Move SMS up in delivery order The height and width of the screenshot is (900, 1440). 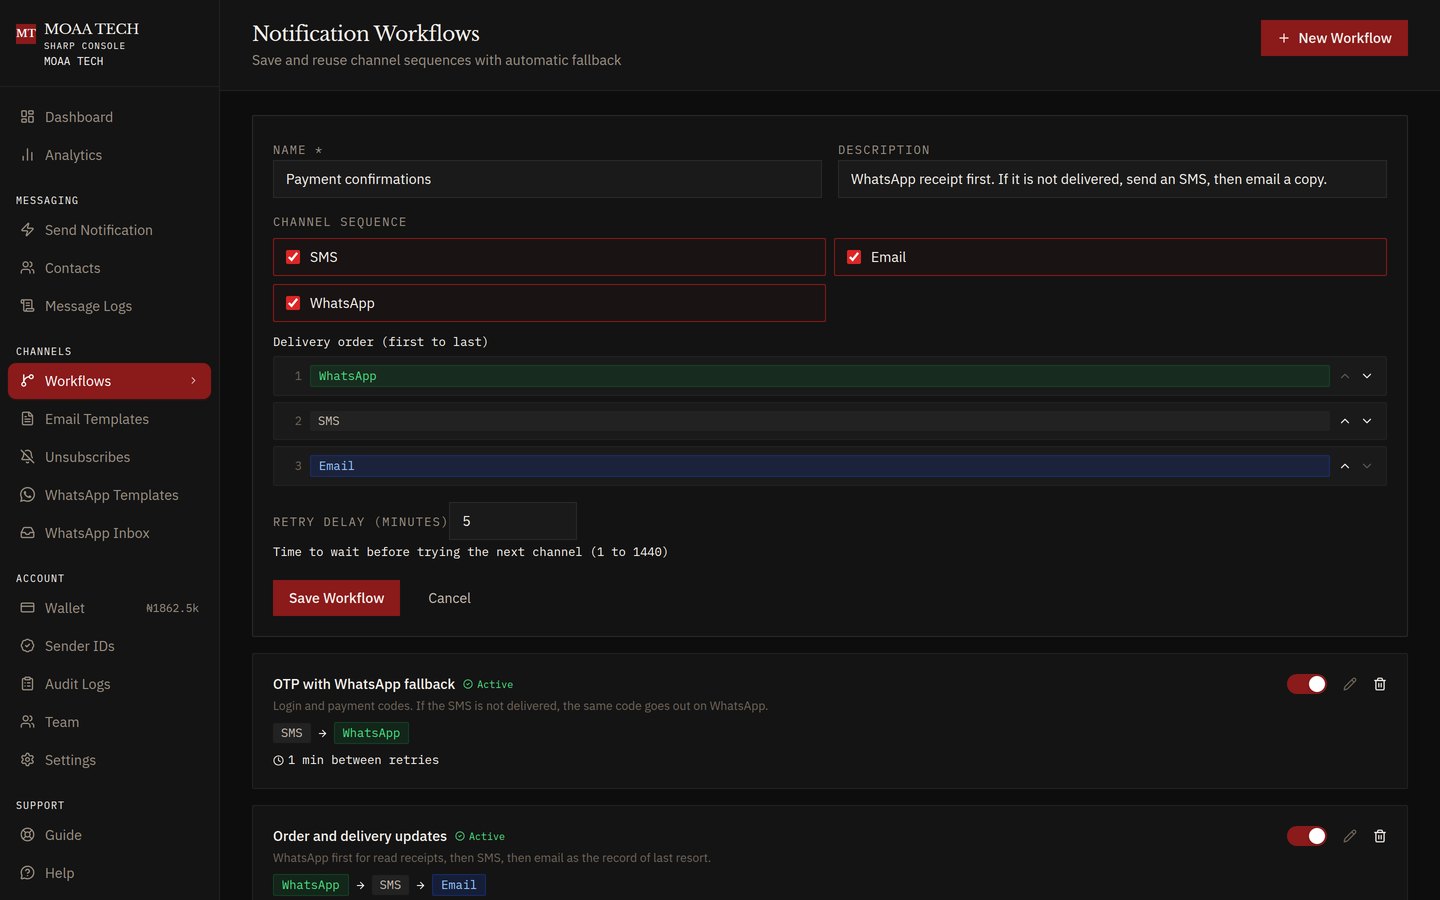(1345, 421)
